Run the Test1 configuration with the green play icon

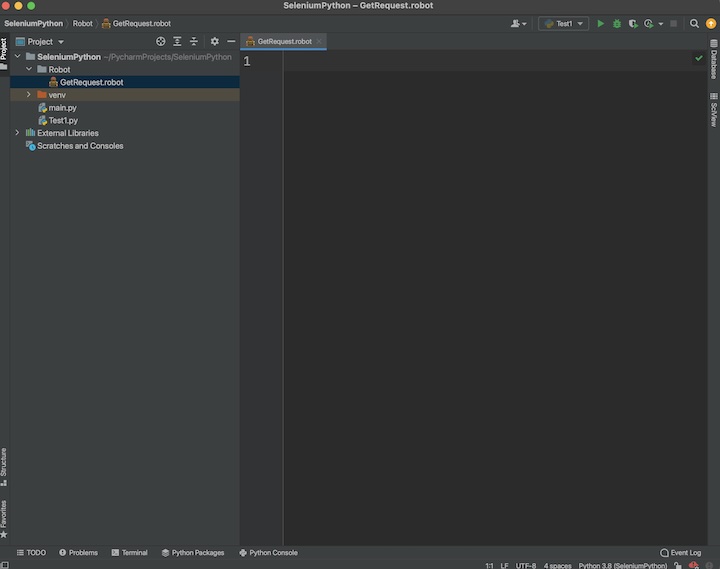[600, 23]
